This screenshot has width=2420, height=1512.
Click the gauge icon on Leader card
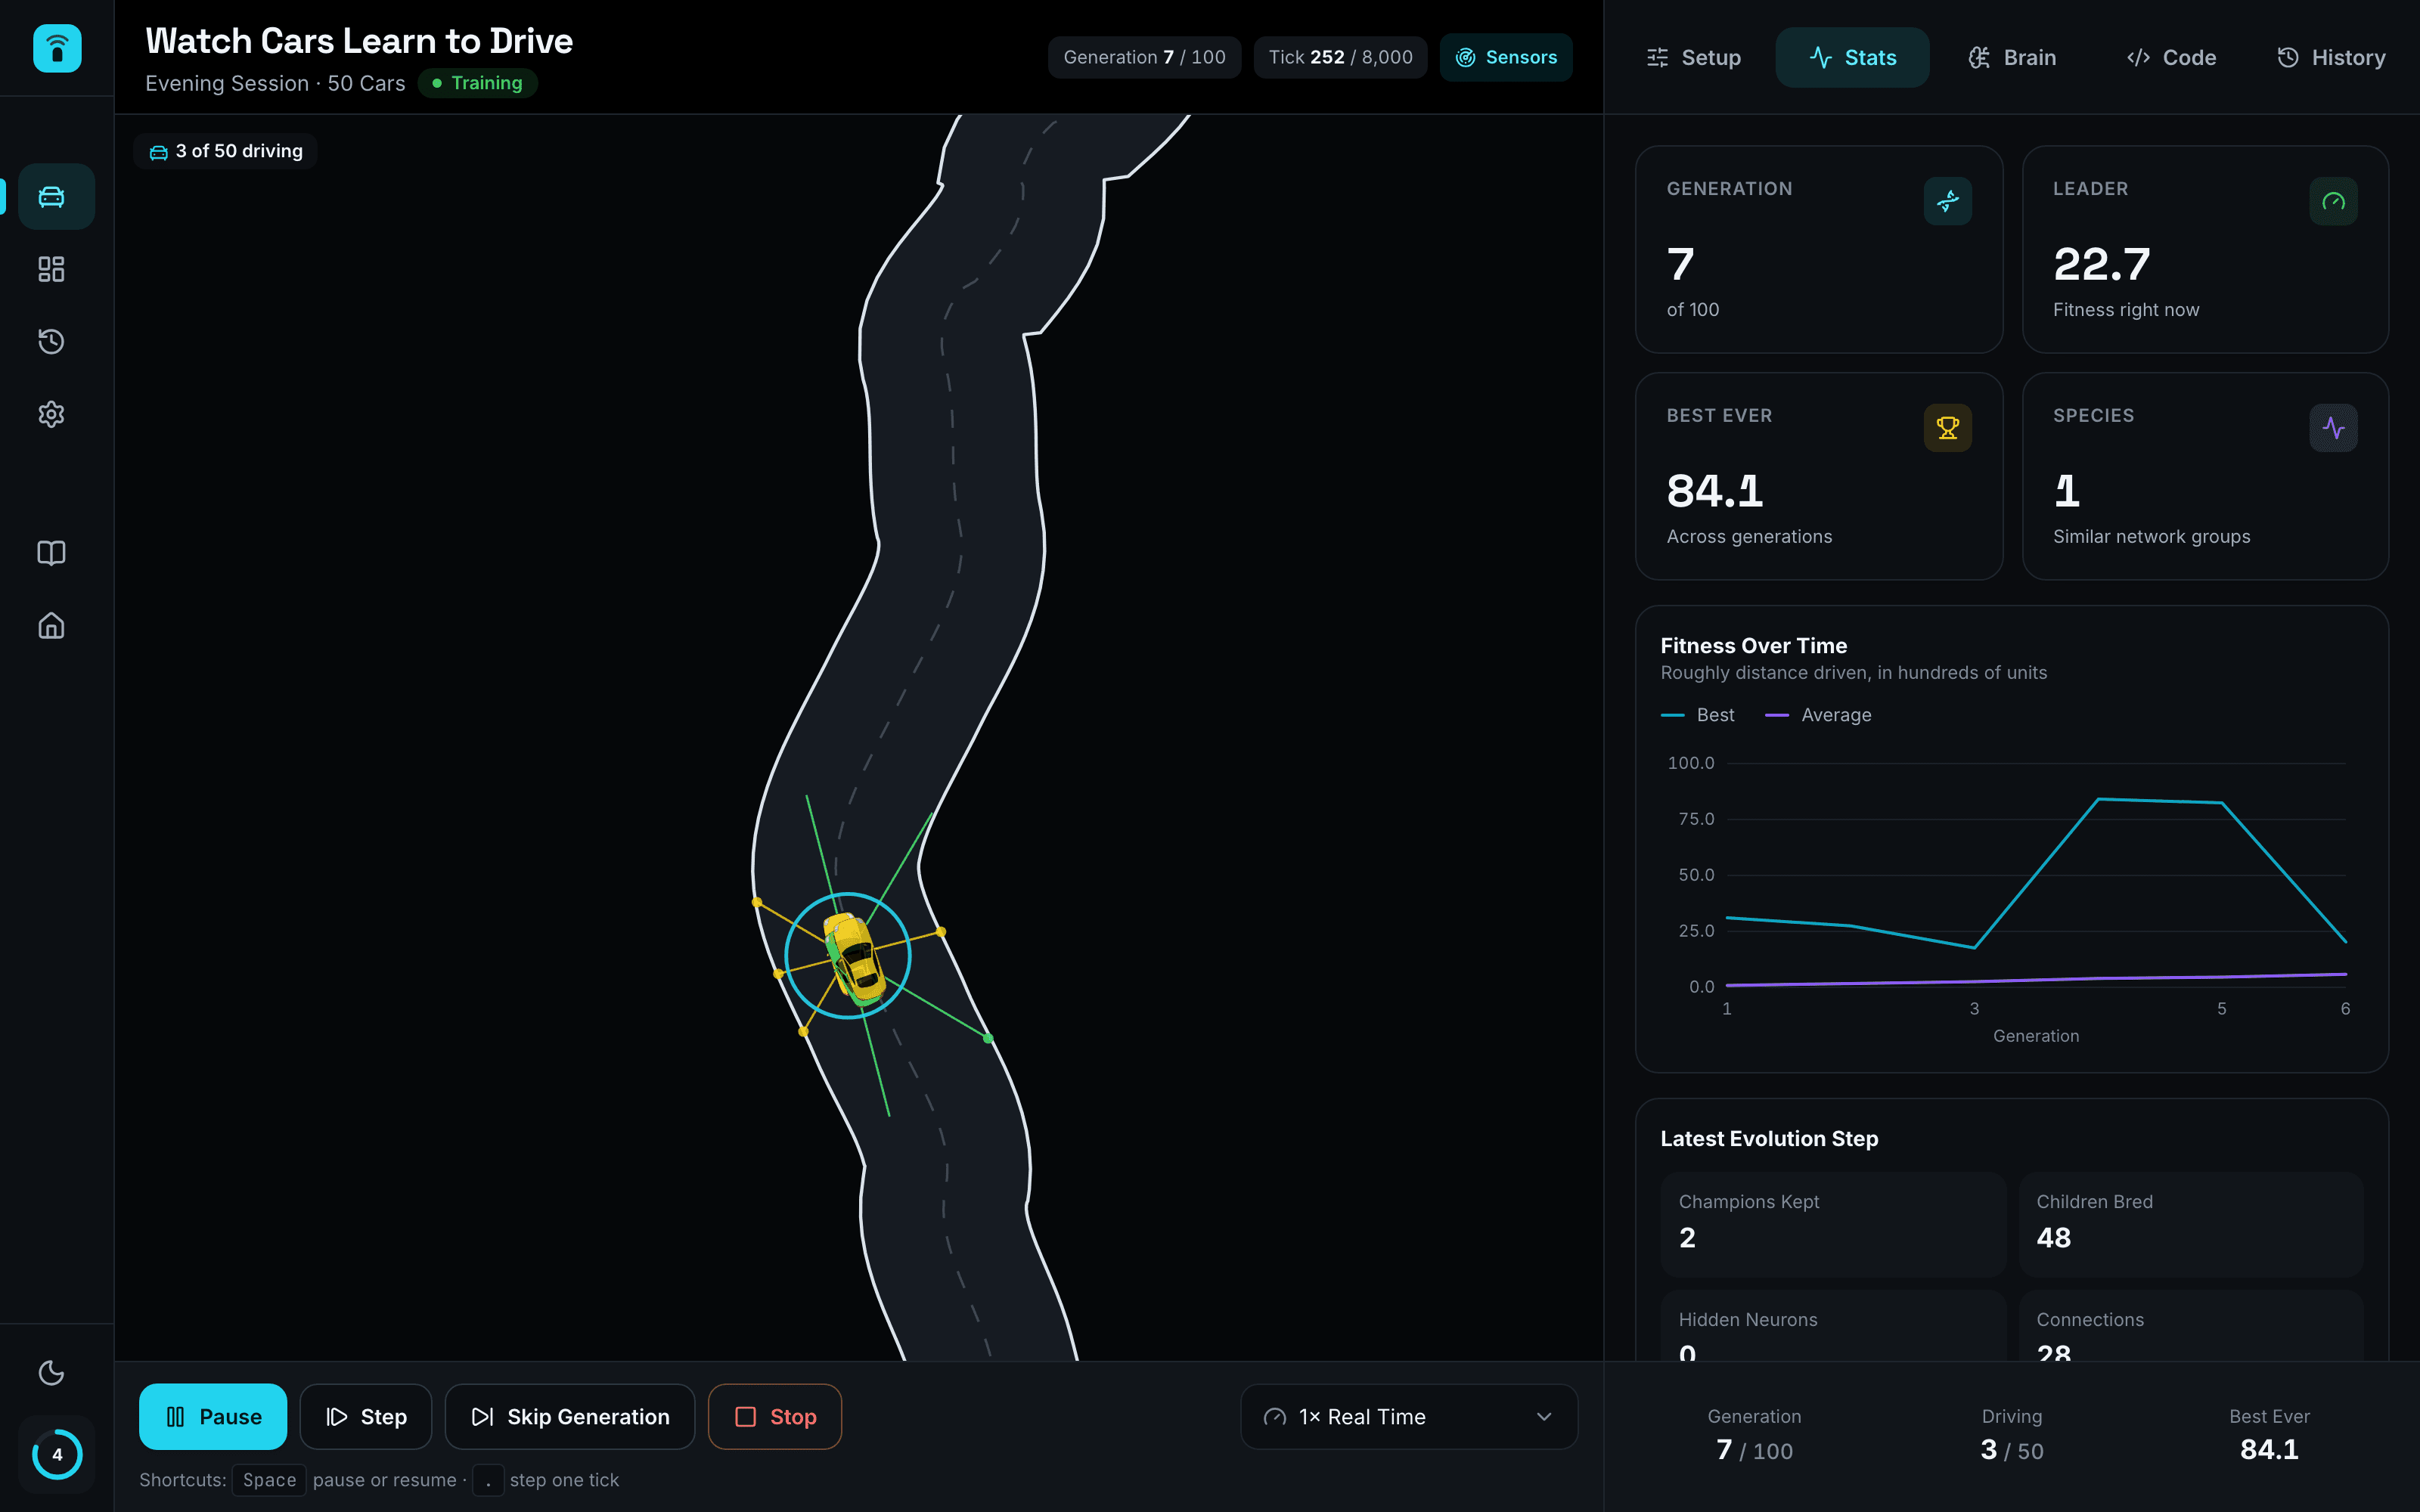tap(2333, 201)
